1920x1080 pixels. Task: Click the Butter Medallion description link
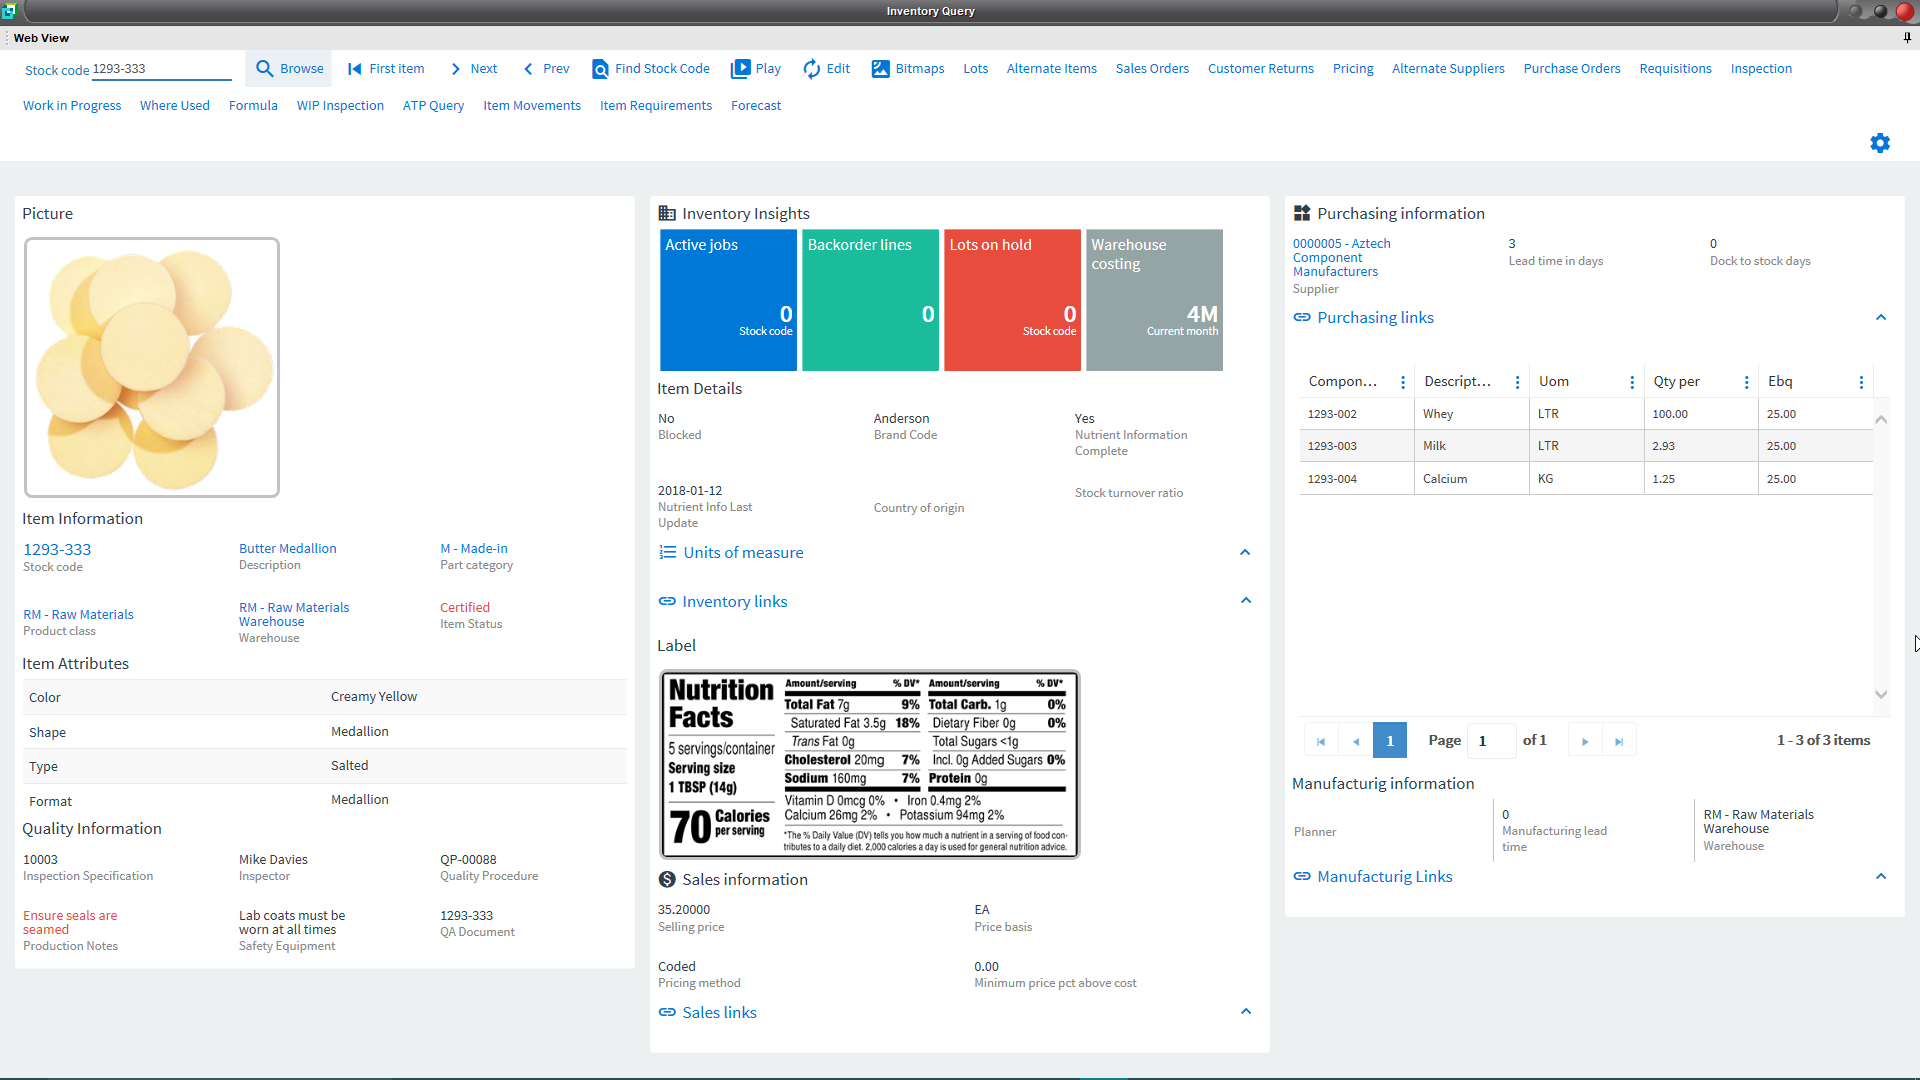pyautogui.click(x=287, y=549)
